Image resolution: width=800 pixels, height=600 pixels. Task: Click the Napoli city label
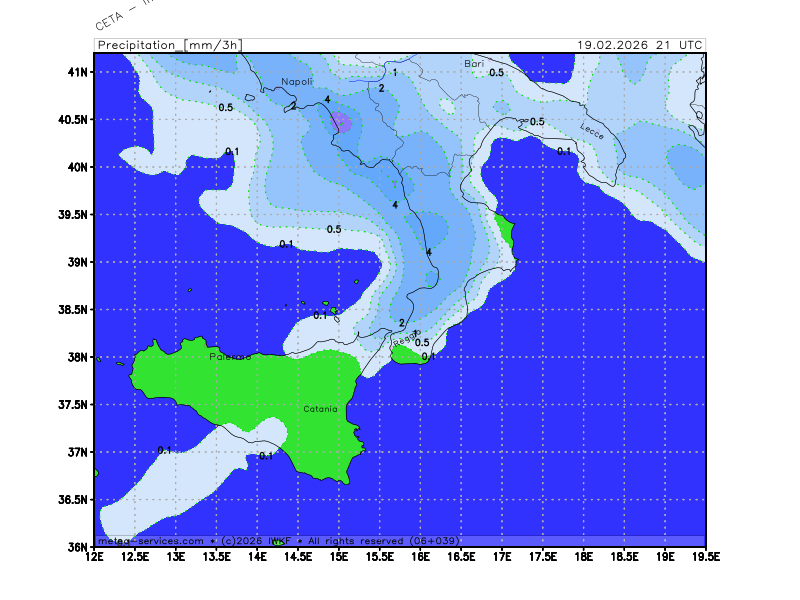click(x=297, y=81)
